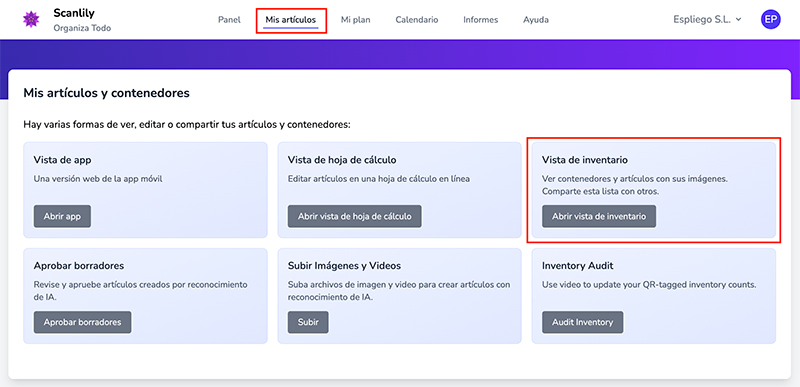Screen dimensions: 800x387
Task: Click the Scanlily purple flower logo
Action: (x=31, y=19)
